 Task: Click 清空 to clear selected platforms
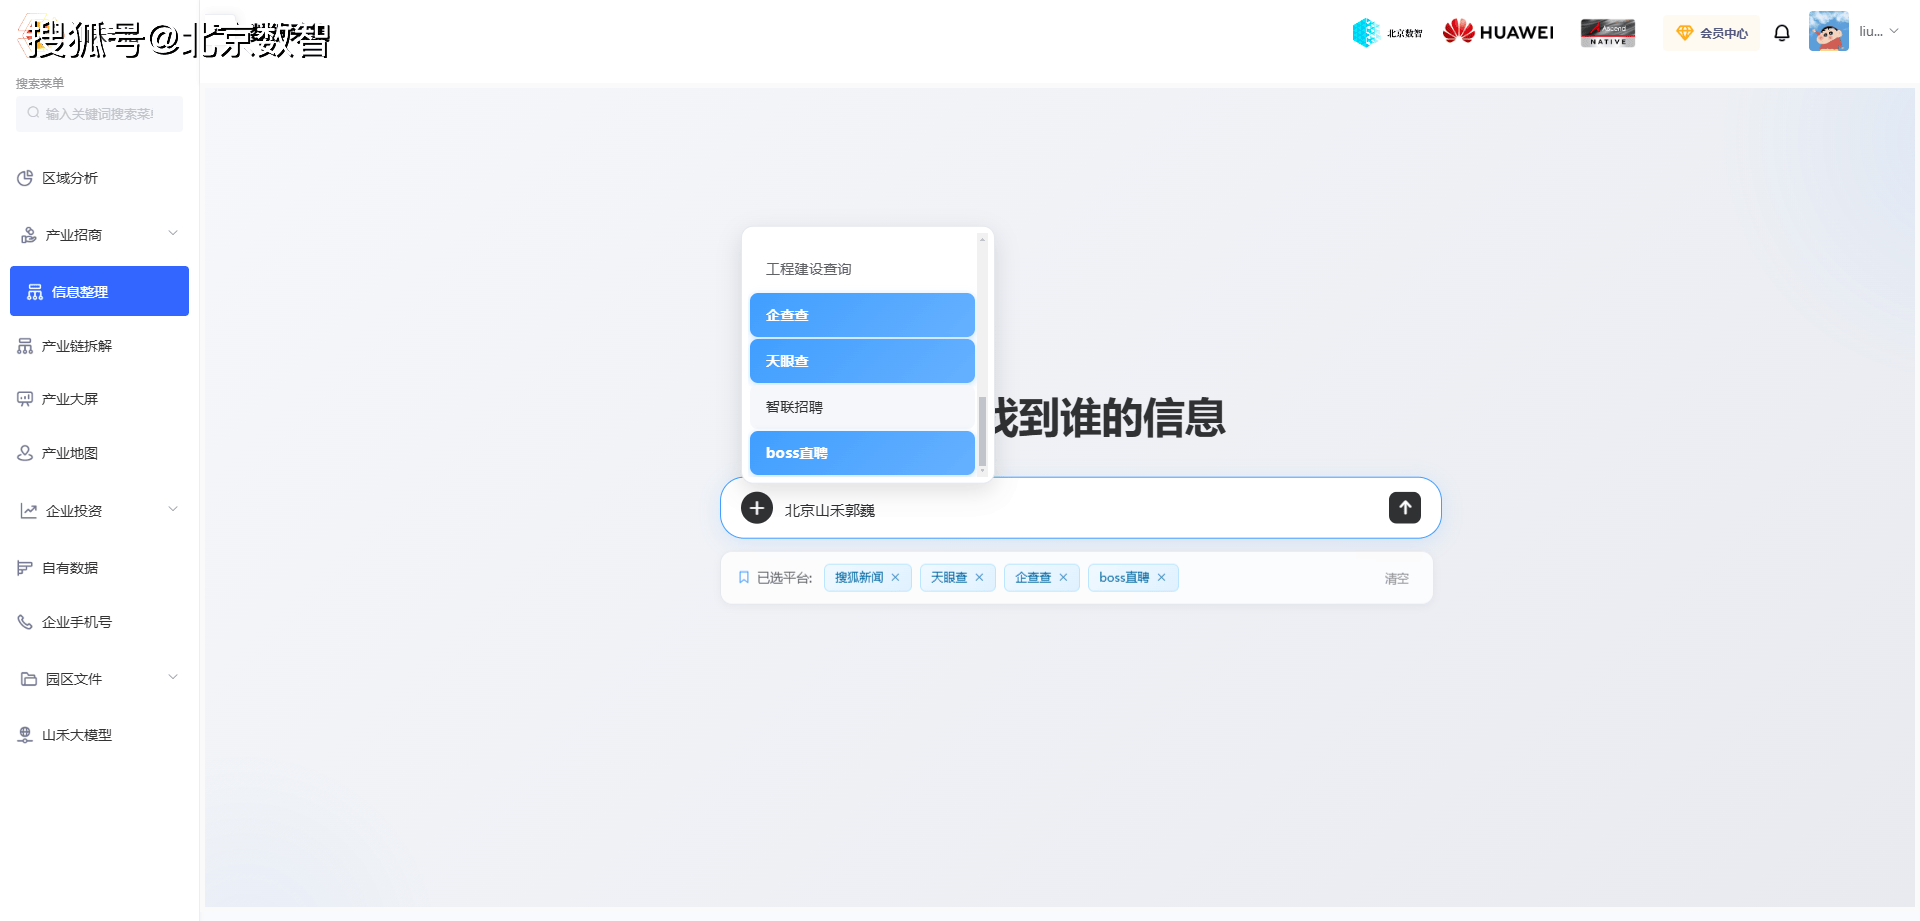tap(1396, 579)
